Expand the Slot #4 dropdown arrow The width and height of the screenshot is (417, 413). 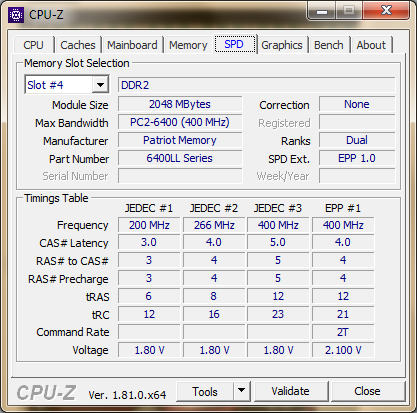[100, 85]
